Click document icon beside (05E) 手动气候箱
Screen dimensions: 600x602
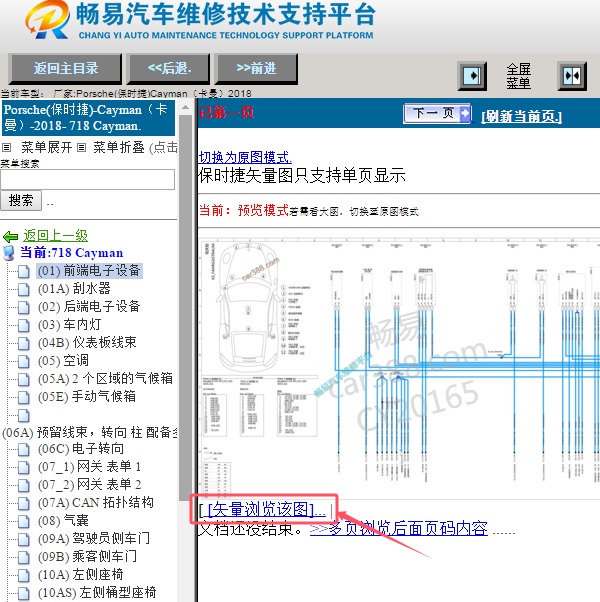[x=23, y=397]
